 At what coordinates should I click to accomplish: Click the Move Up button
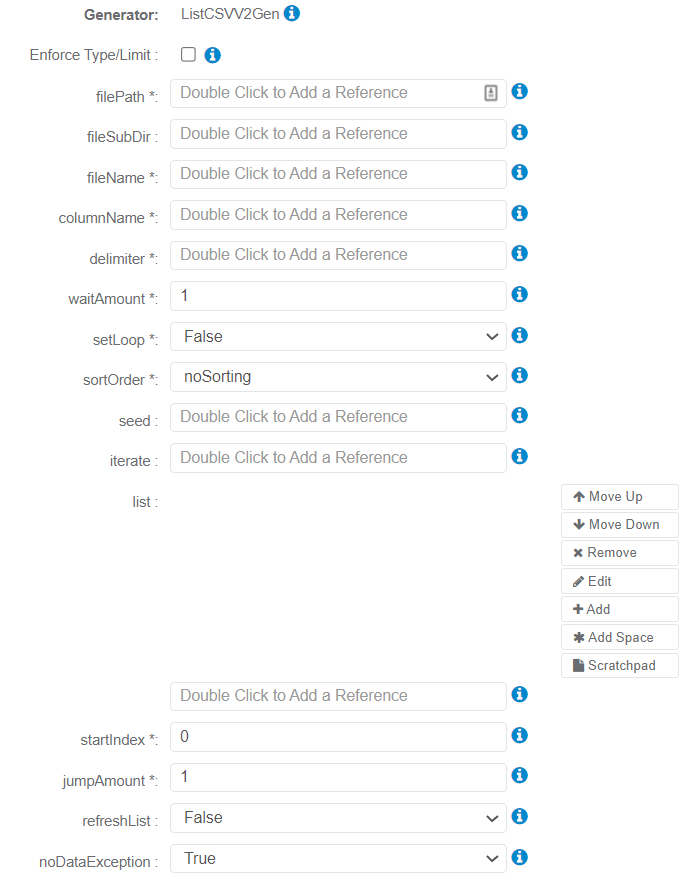(619, 497)
